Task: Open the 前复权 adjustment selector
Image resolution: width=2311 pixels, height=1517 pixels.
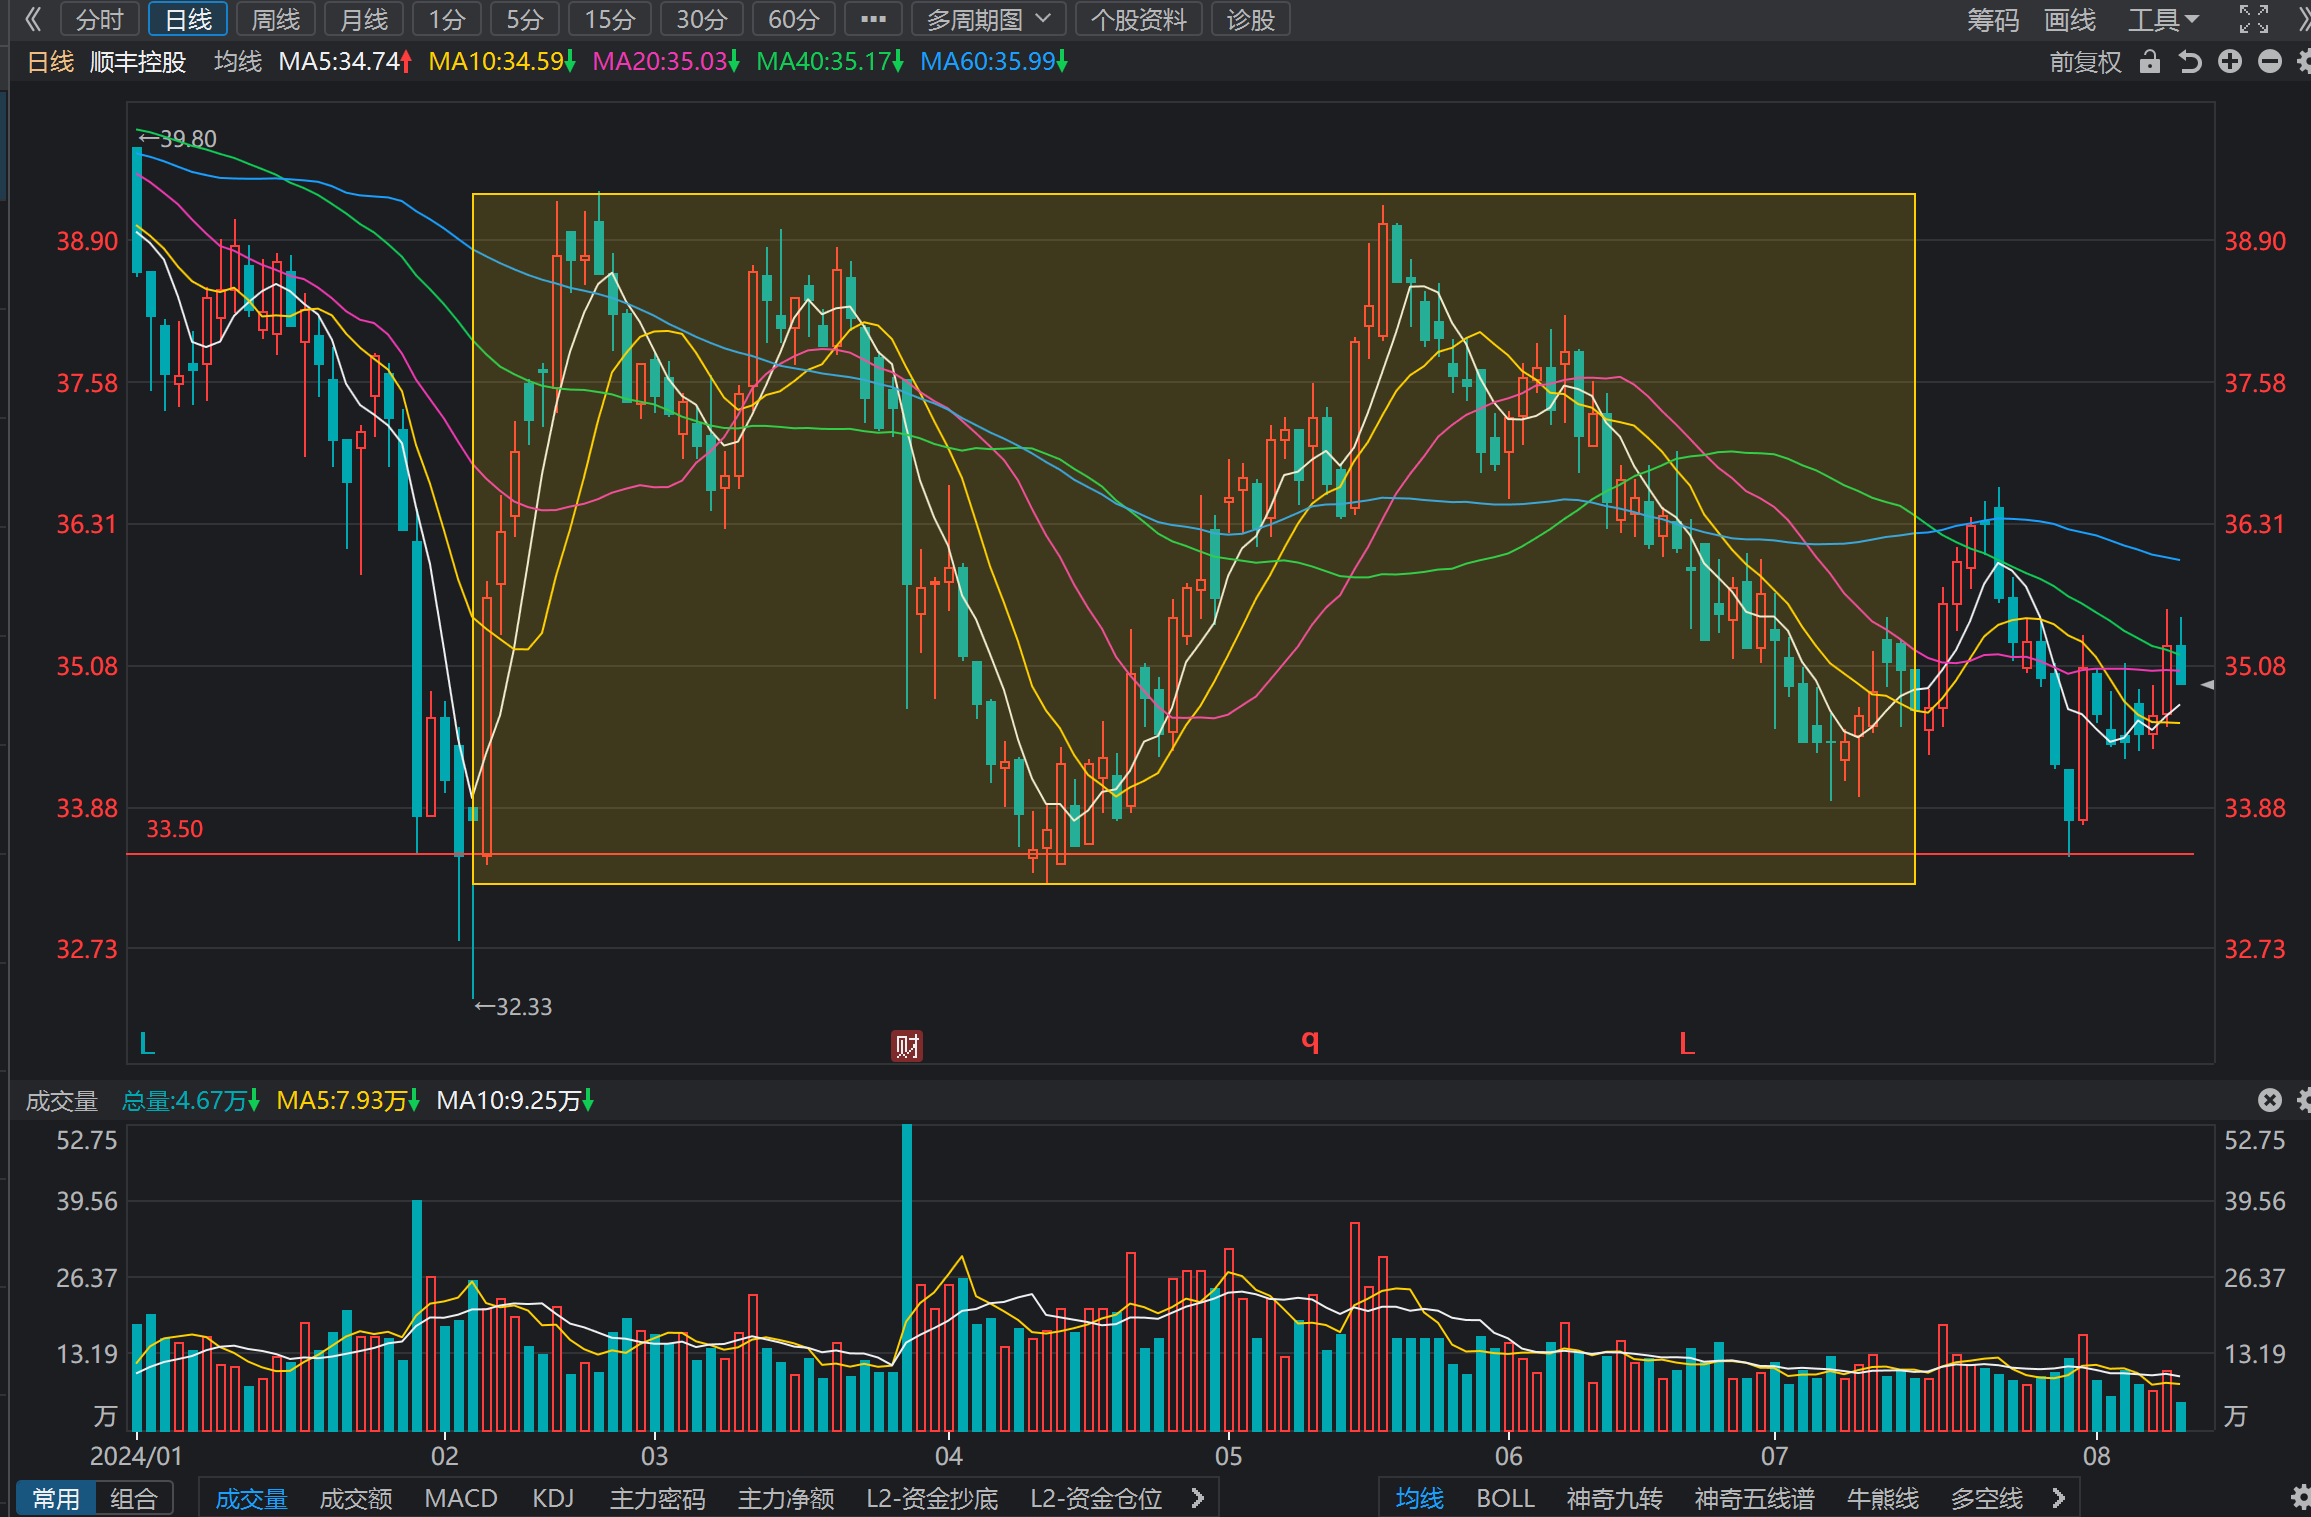Action: pos(2085,62)
